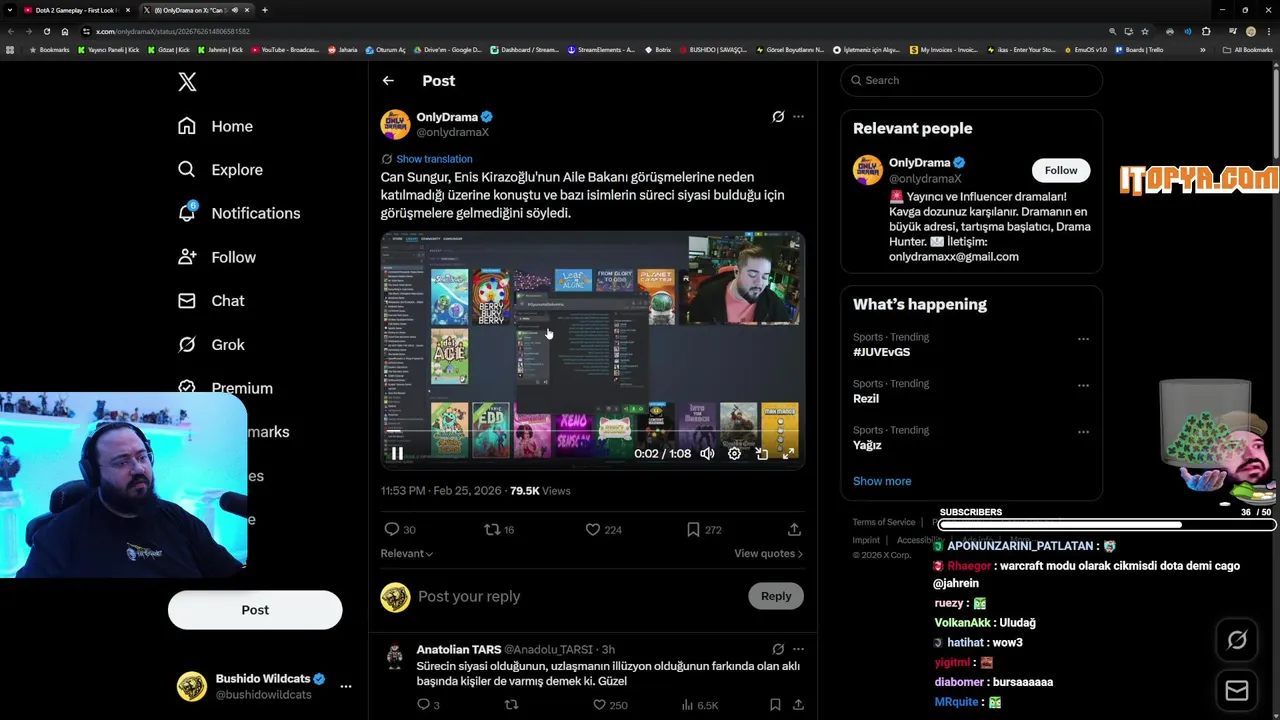This screenshot has width=1280, height=720.
Task: Open the Relevant replies sort dropdown
Action: (406, 554)
